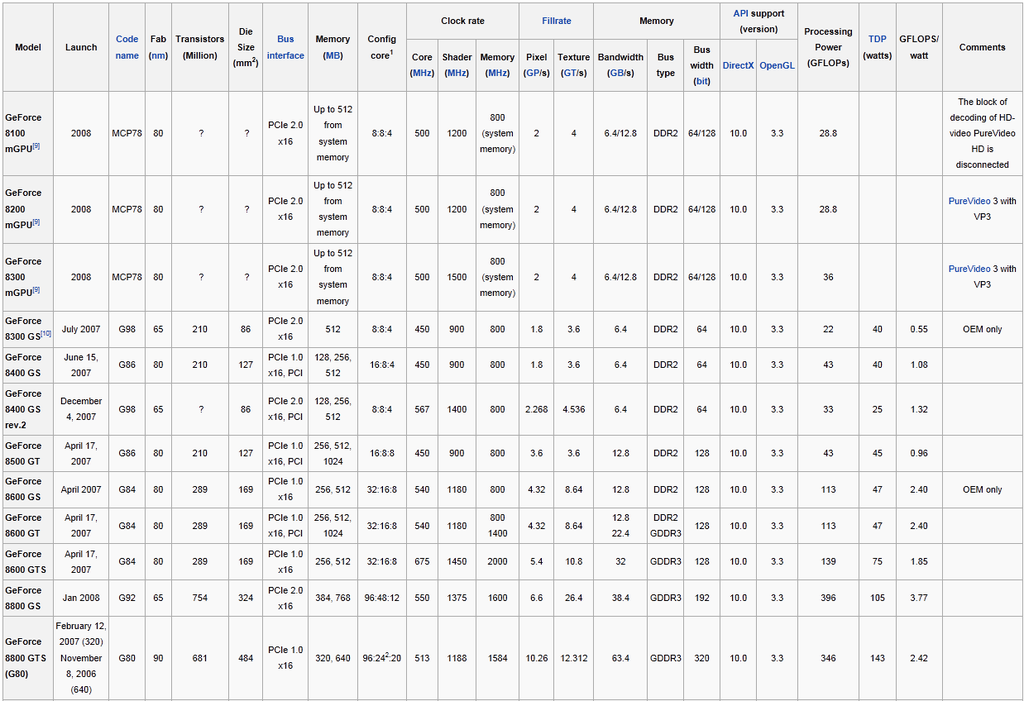
Task: Select the GeForce 8800 GTS (G80) model cell
Action: (x=27, y=658)
